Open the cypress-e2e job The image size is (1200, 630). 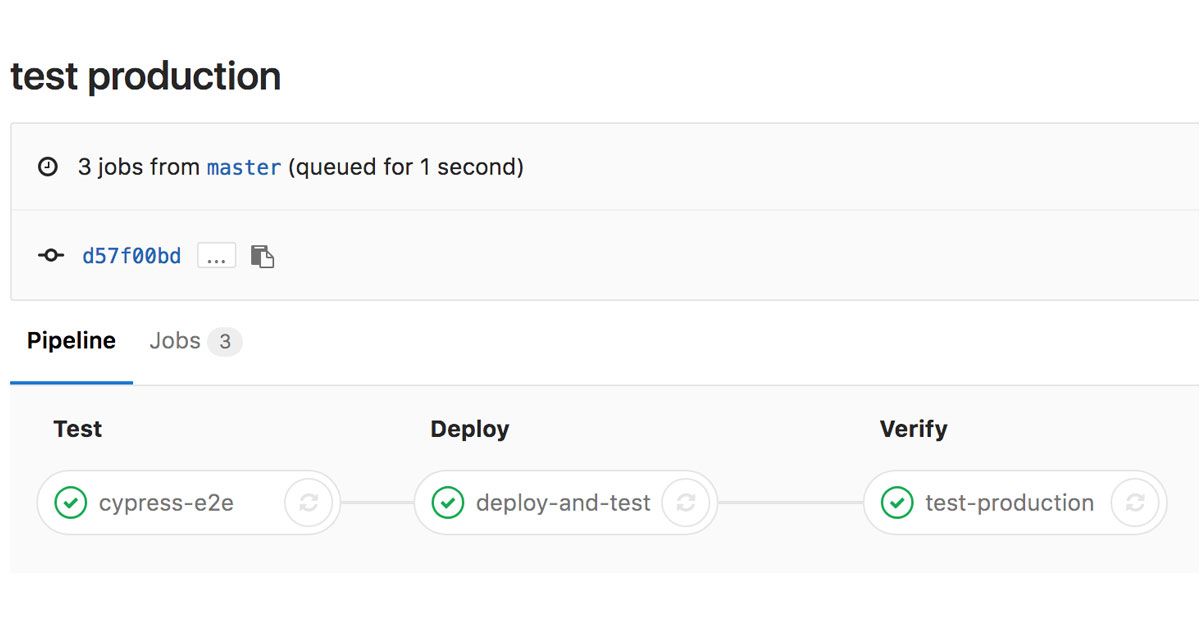(166, 502)
